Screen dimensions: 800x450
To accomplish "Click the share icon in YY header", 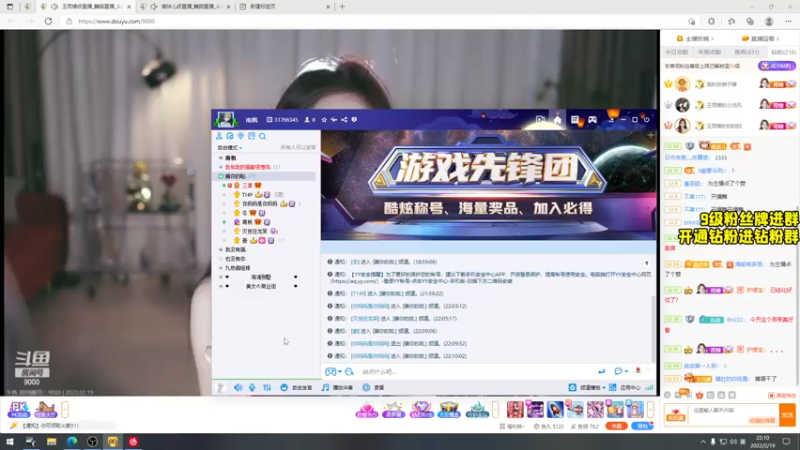I will [344, 120].
